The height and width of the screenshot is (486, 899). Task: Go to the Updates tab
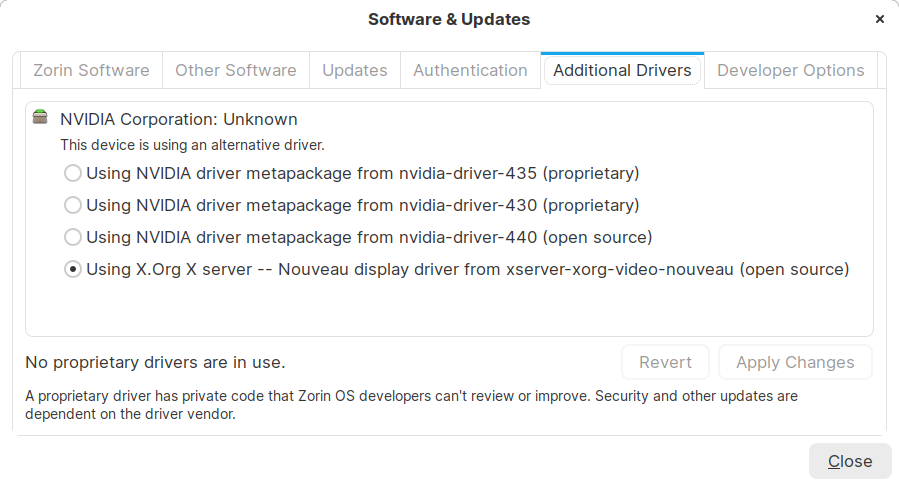coord(355,70)
